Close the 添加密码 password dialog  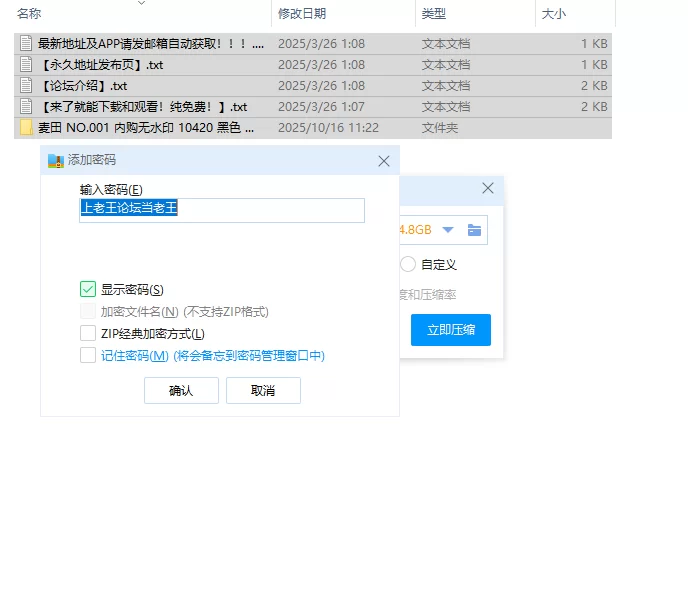384,161
